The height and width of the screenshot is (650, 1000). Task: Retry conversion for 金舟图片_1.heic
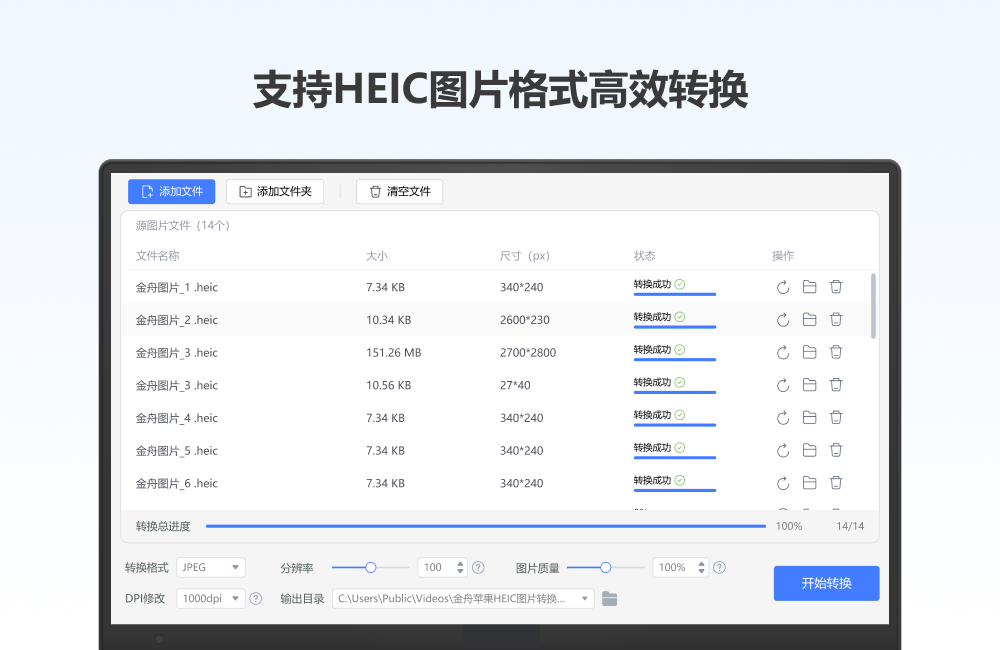tap(783, 287)
